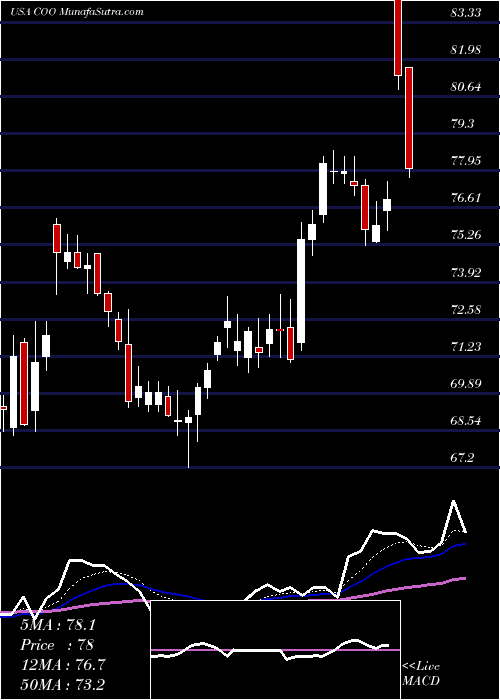The width and height of the screenshot is (500, 700).
Task: Click the 75.26 price axis label
Action: (x=466, y=235)
